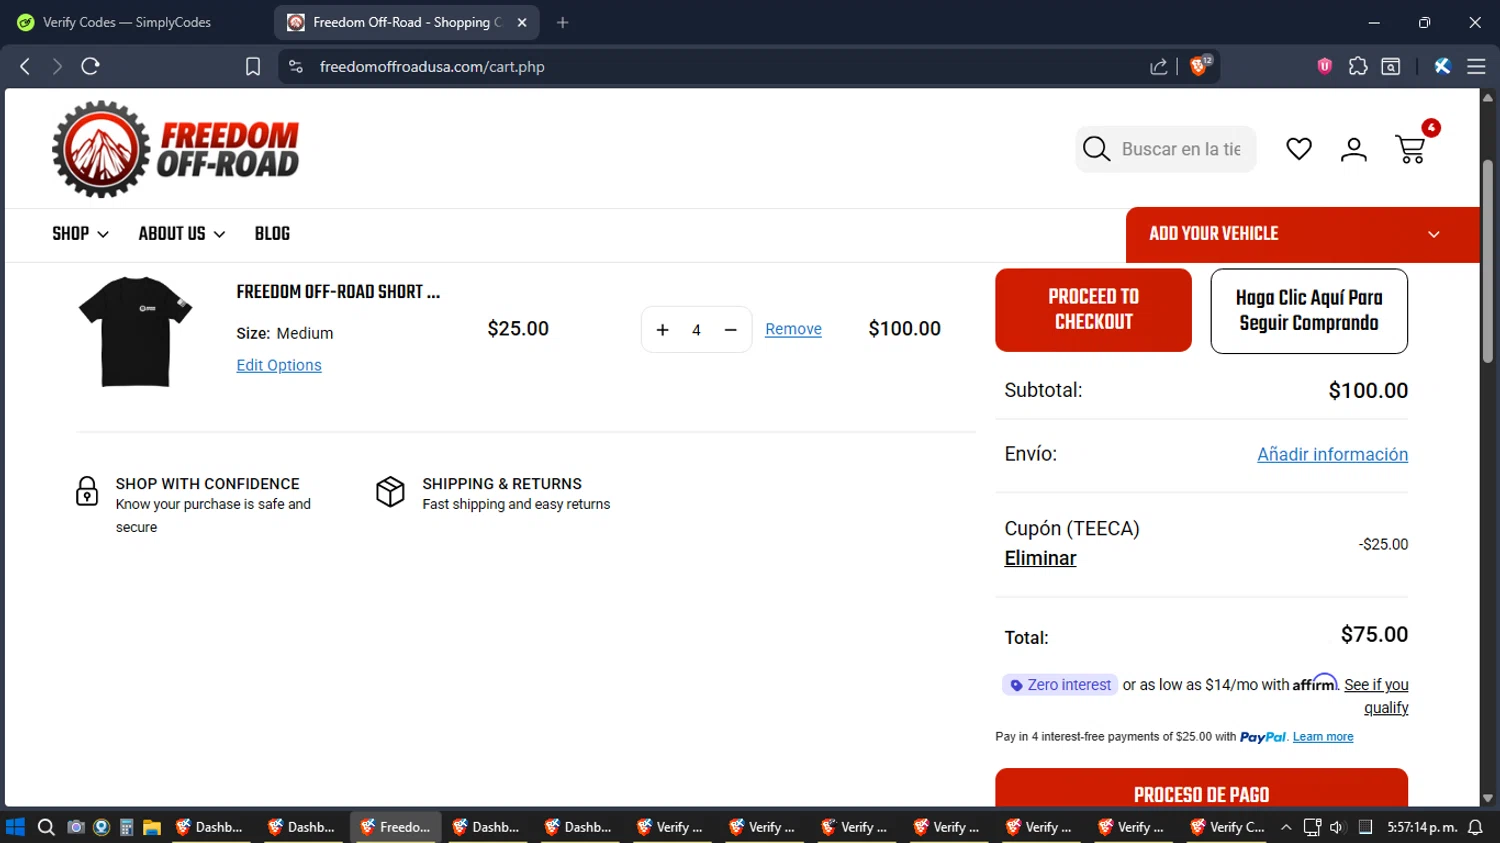Switch to Verify Codes SimplyCodes tab
This screenshot has height=843, width=1500.
[126, 22]
